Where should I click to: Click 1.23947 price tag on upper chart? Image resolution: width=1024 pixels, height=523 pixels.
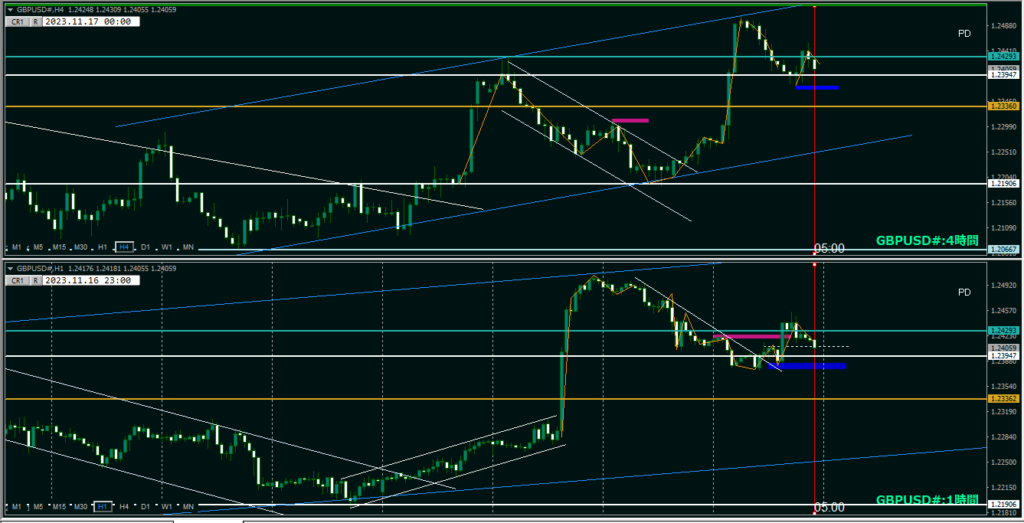click(1002, 76)
